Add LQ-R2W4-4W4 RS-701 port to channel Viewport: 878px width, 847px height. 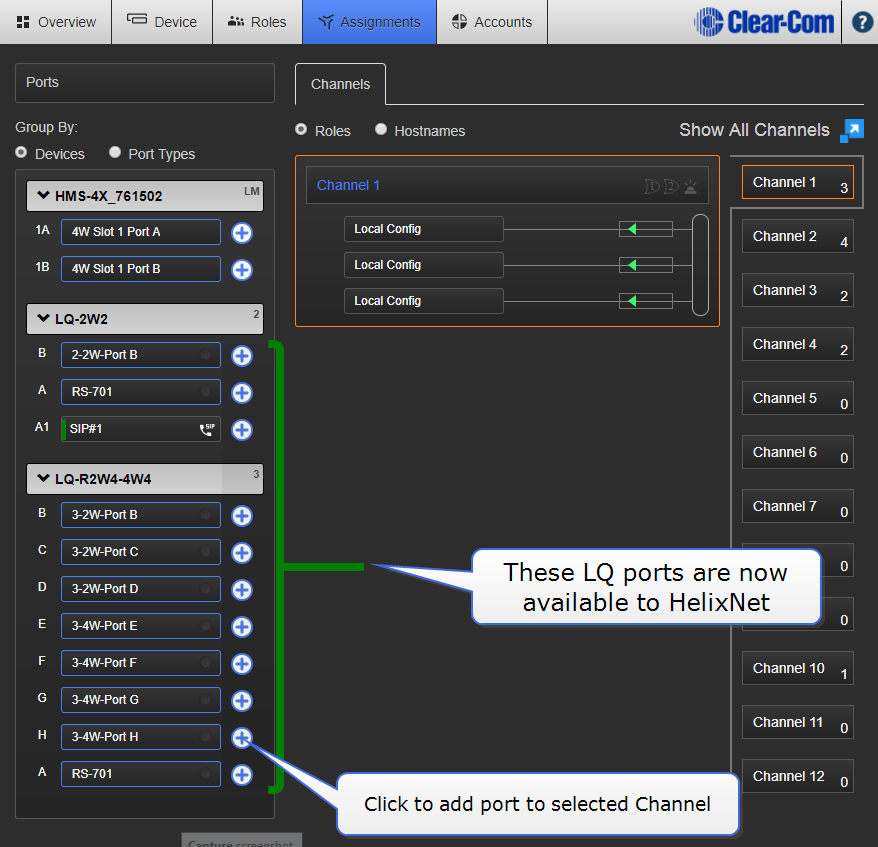[x=242, y=775]
